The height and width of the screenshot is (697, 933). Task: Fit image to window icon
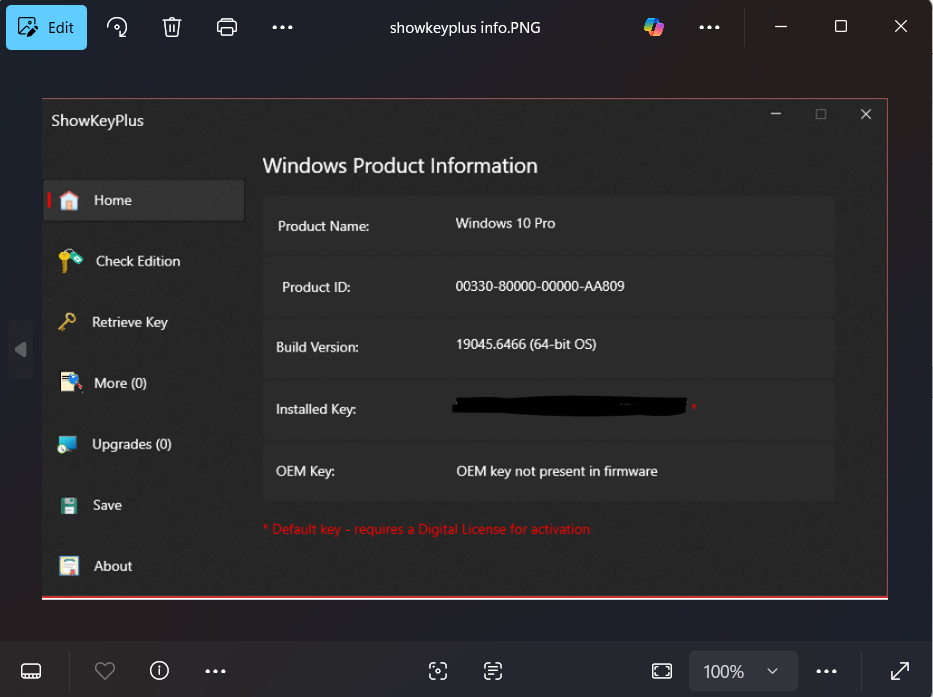[x=662, y=671]
